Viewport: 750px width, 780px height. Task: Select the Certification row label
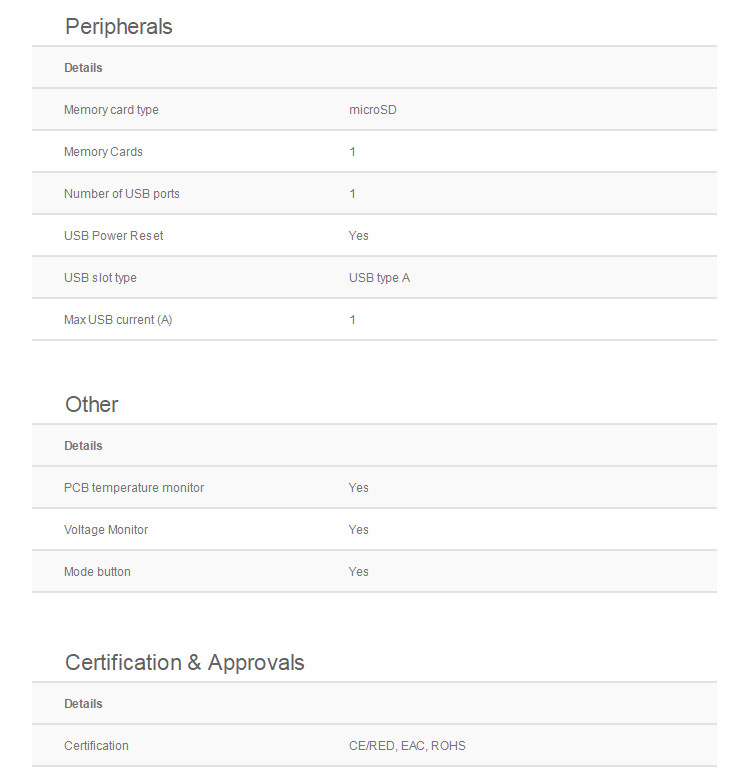tap(96, 746)
